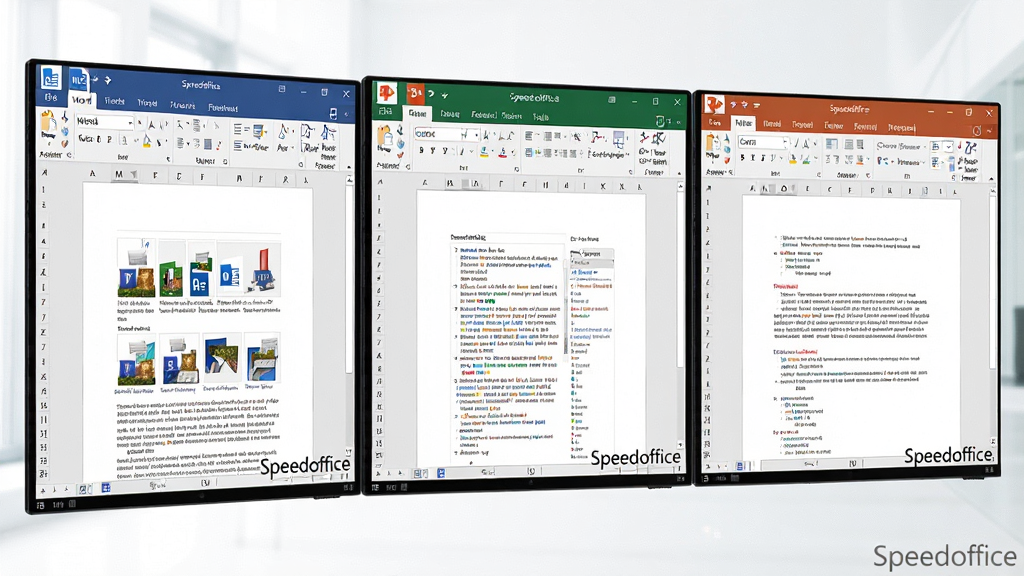Click the app logo icon in the orange window's title bar

point(714,104)
